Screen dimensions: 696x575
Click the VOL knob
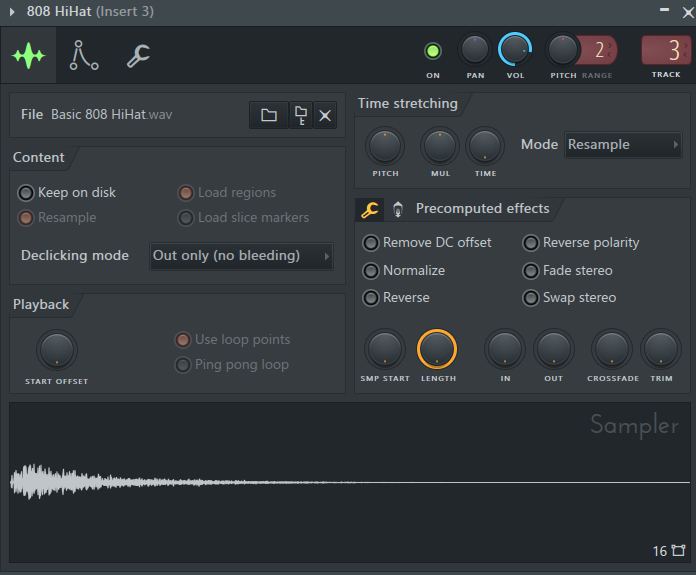[515, 49]
